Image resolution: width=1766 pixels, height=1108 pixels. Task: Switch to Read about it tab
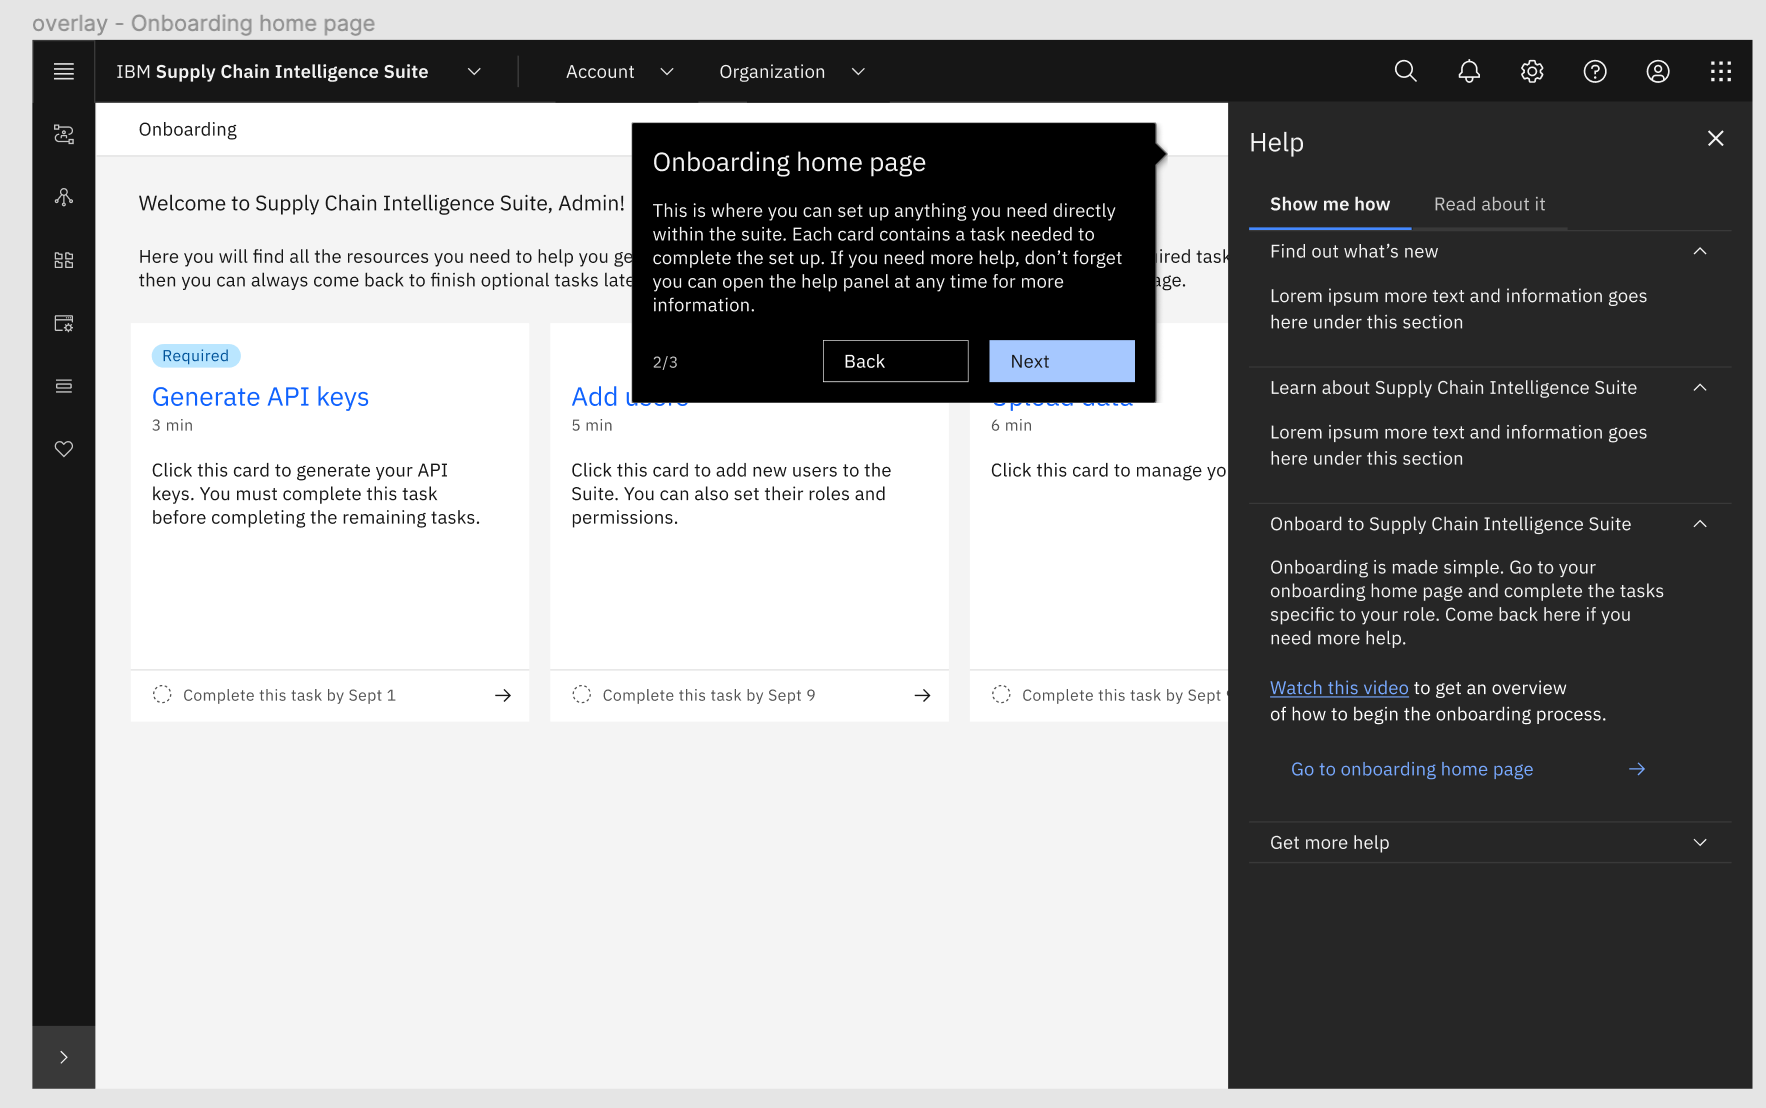coord(1490,204)
